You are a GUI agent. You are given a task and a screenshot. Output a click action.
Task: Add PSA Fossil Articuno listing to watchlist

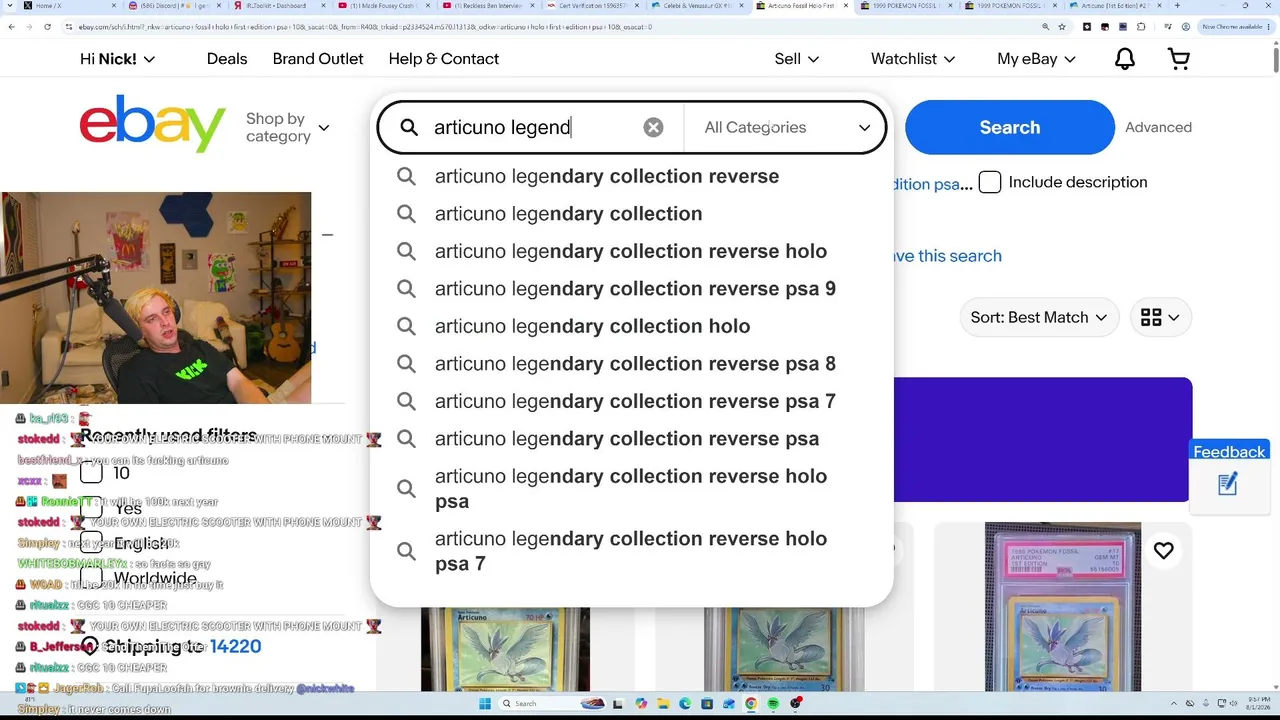click(x=1163, y=550)
